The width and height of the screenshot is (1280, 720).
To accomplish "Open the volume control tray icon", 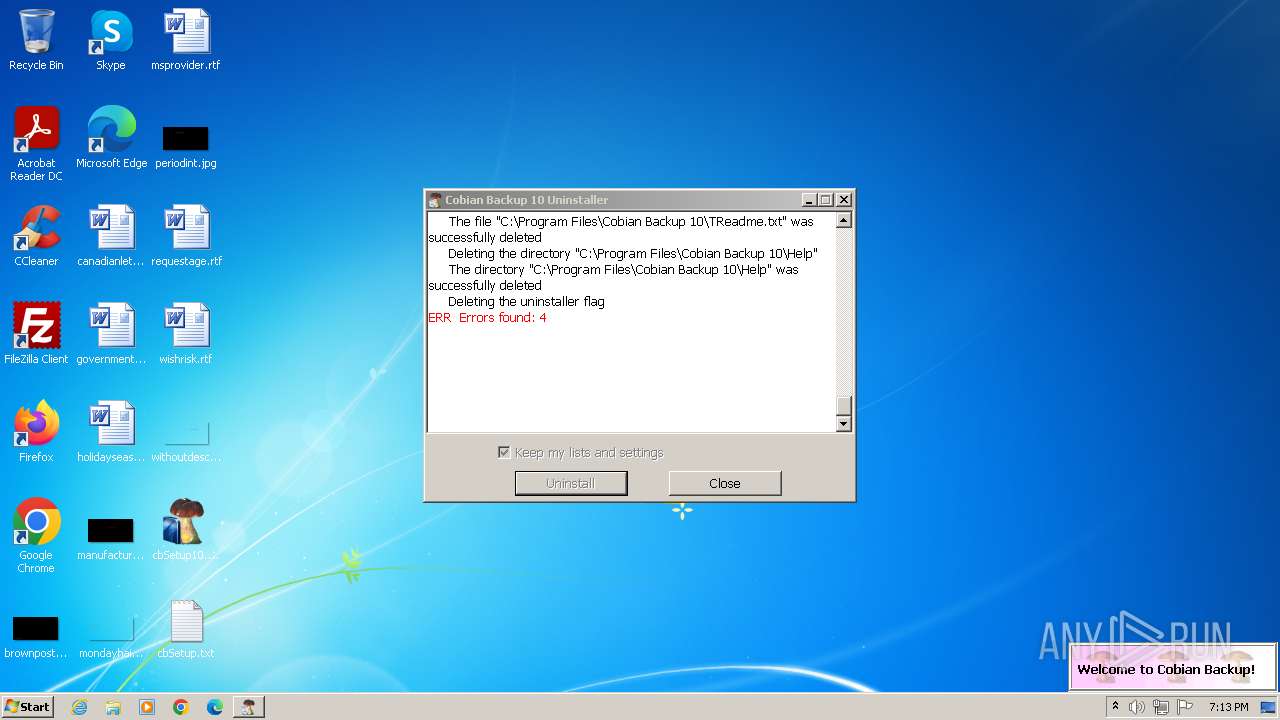I will (x=1137, y=707).
